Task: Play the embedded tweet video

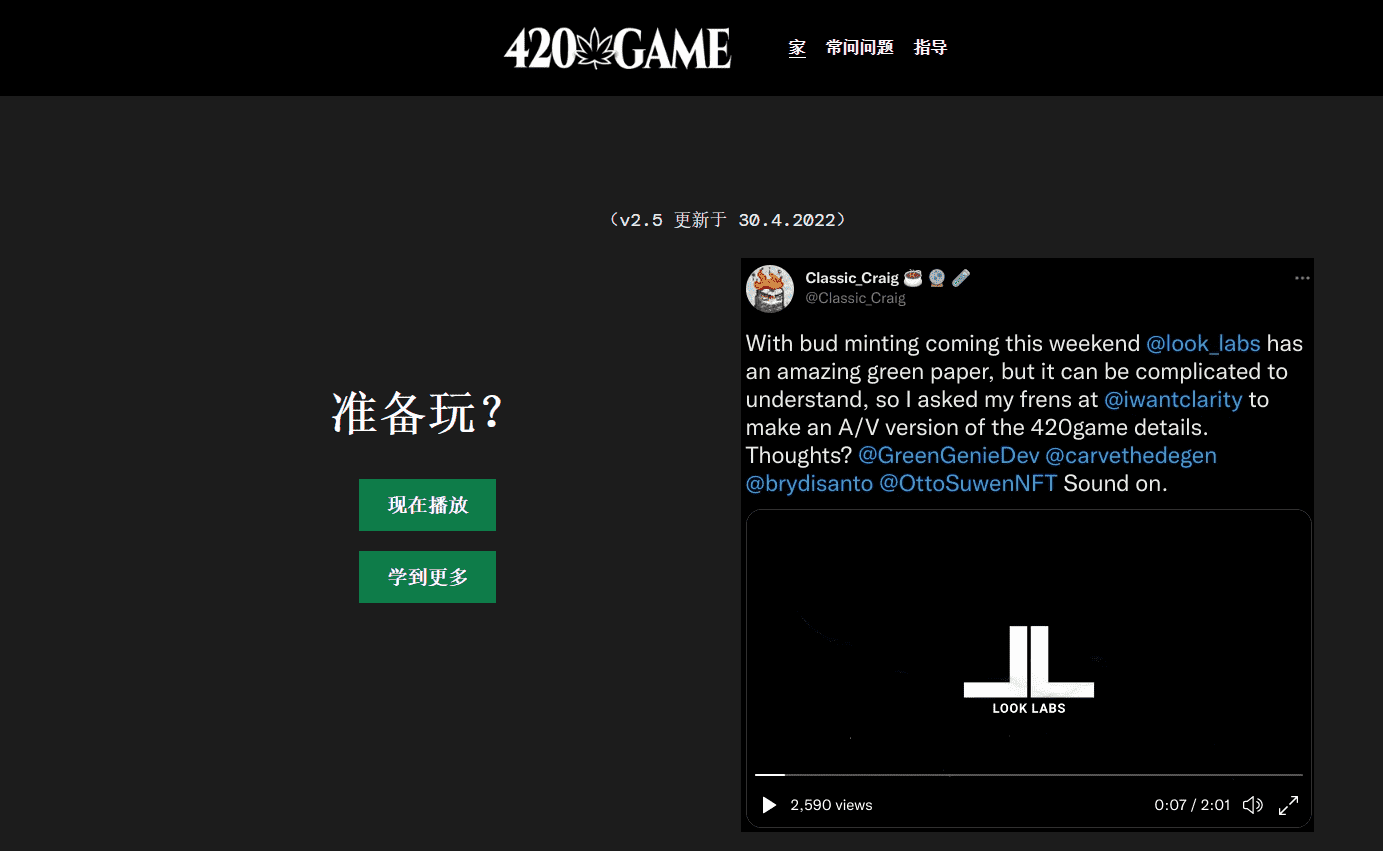Action: pyautogui.click(x=769, y=805)
